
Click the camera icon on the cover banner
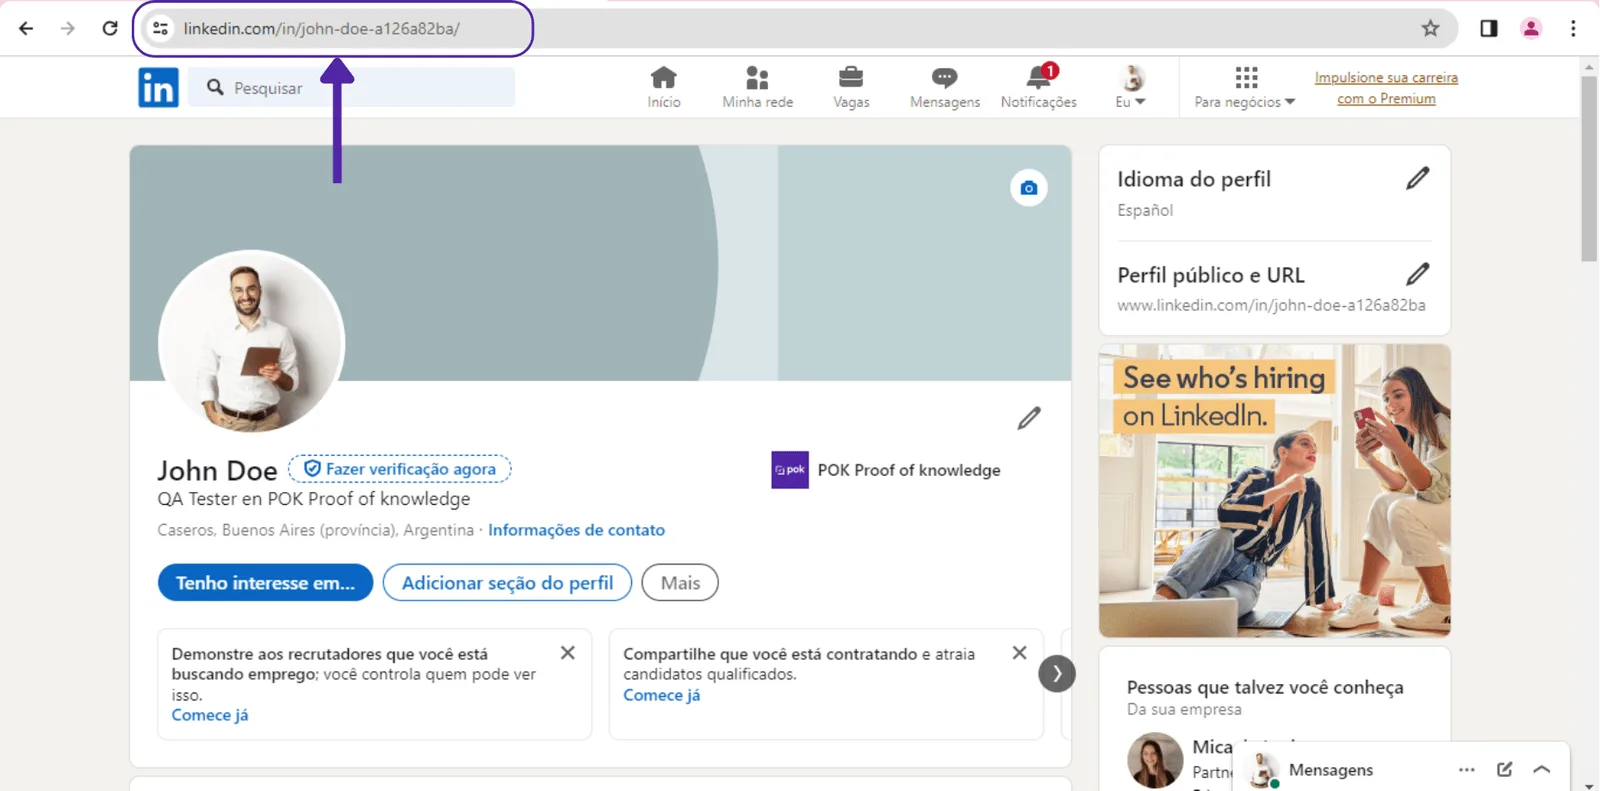[1028, 188]
